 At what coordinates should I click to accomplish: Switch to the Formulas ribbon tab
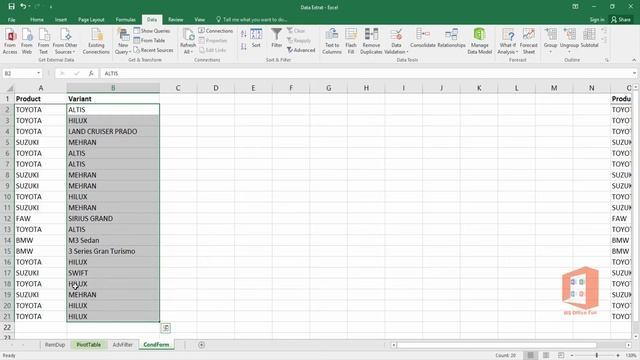(125, 20)
